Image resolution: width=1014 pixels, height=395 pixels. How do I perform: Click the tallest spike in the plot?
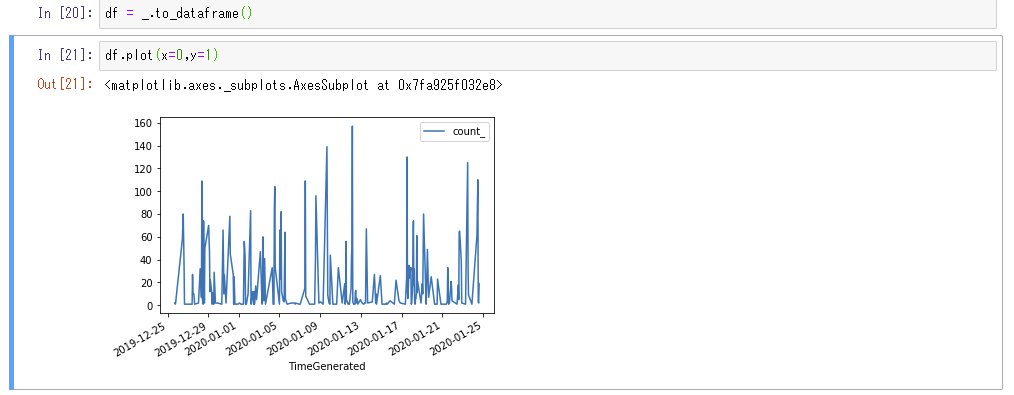click(x=352, y=127)
